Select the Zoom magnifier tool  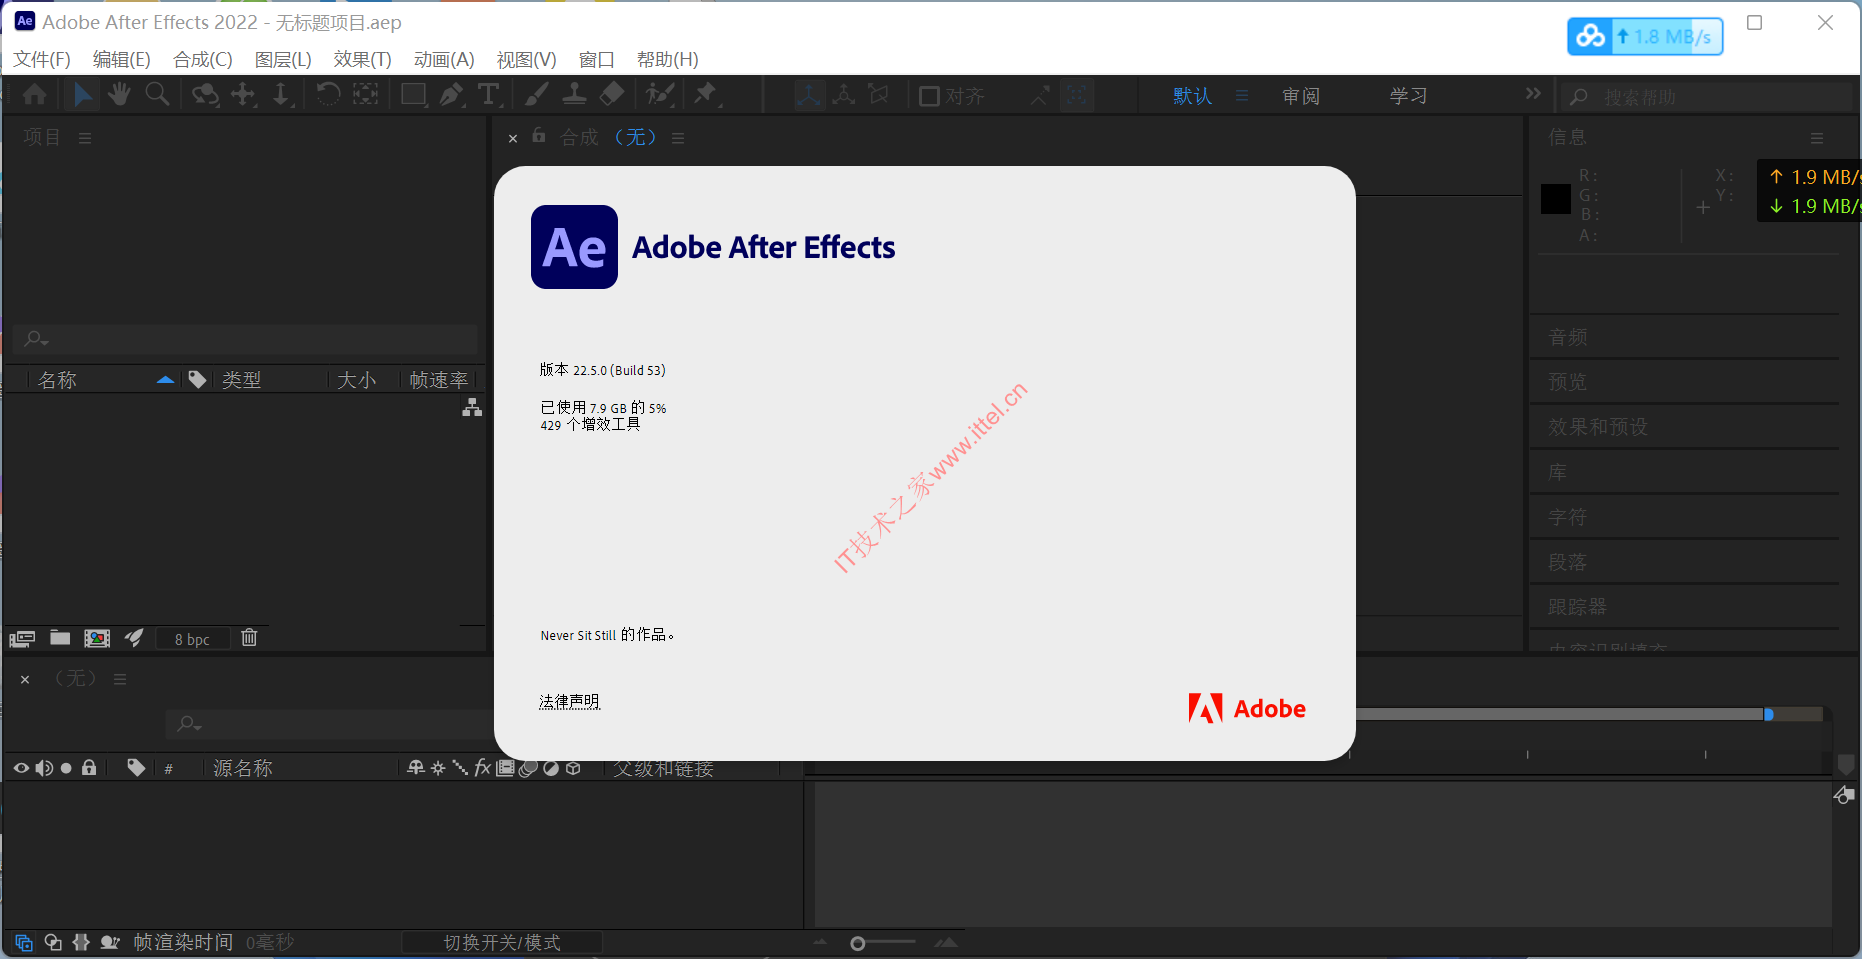pyautogui.click(x=157, y=95)
